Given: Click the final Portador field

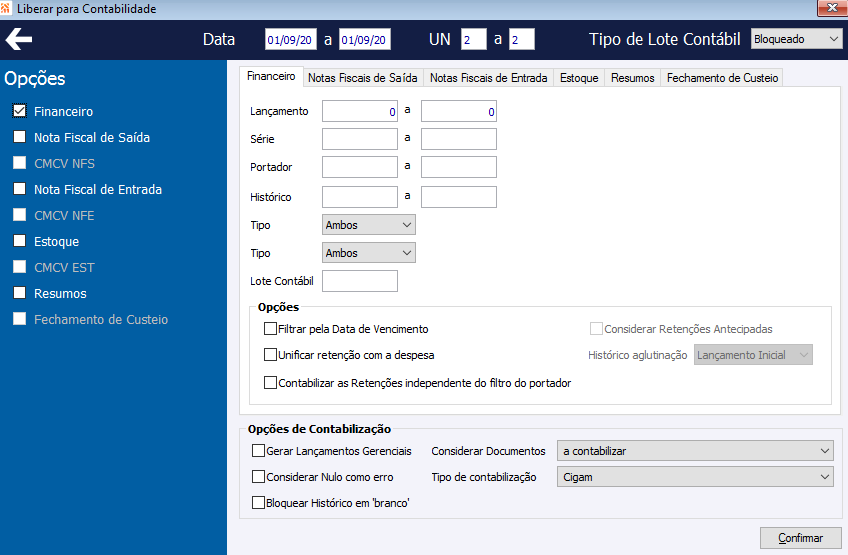Looking at the screenshot, I should [459, 167].
